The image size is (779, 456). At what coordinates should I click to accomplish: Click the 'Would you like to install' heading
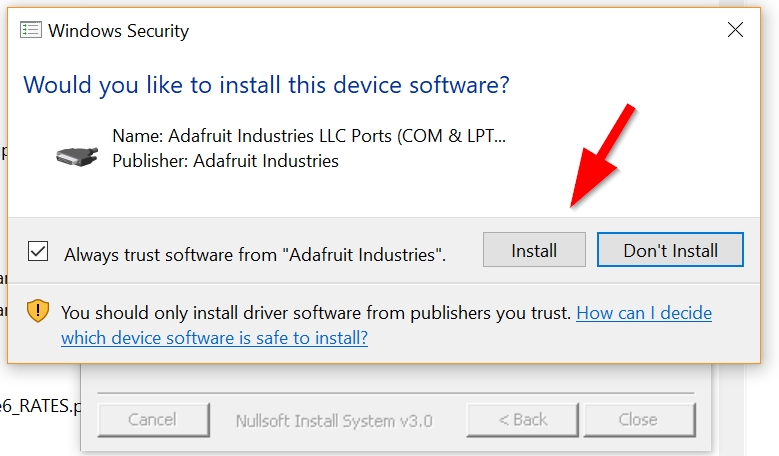tap(266, 84)
